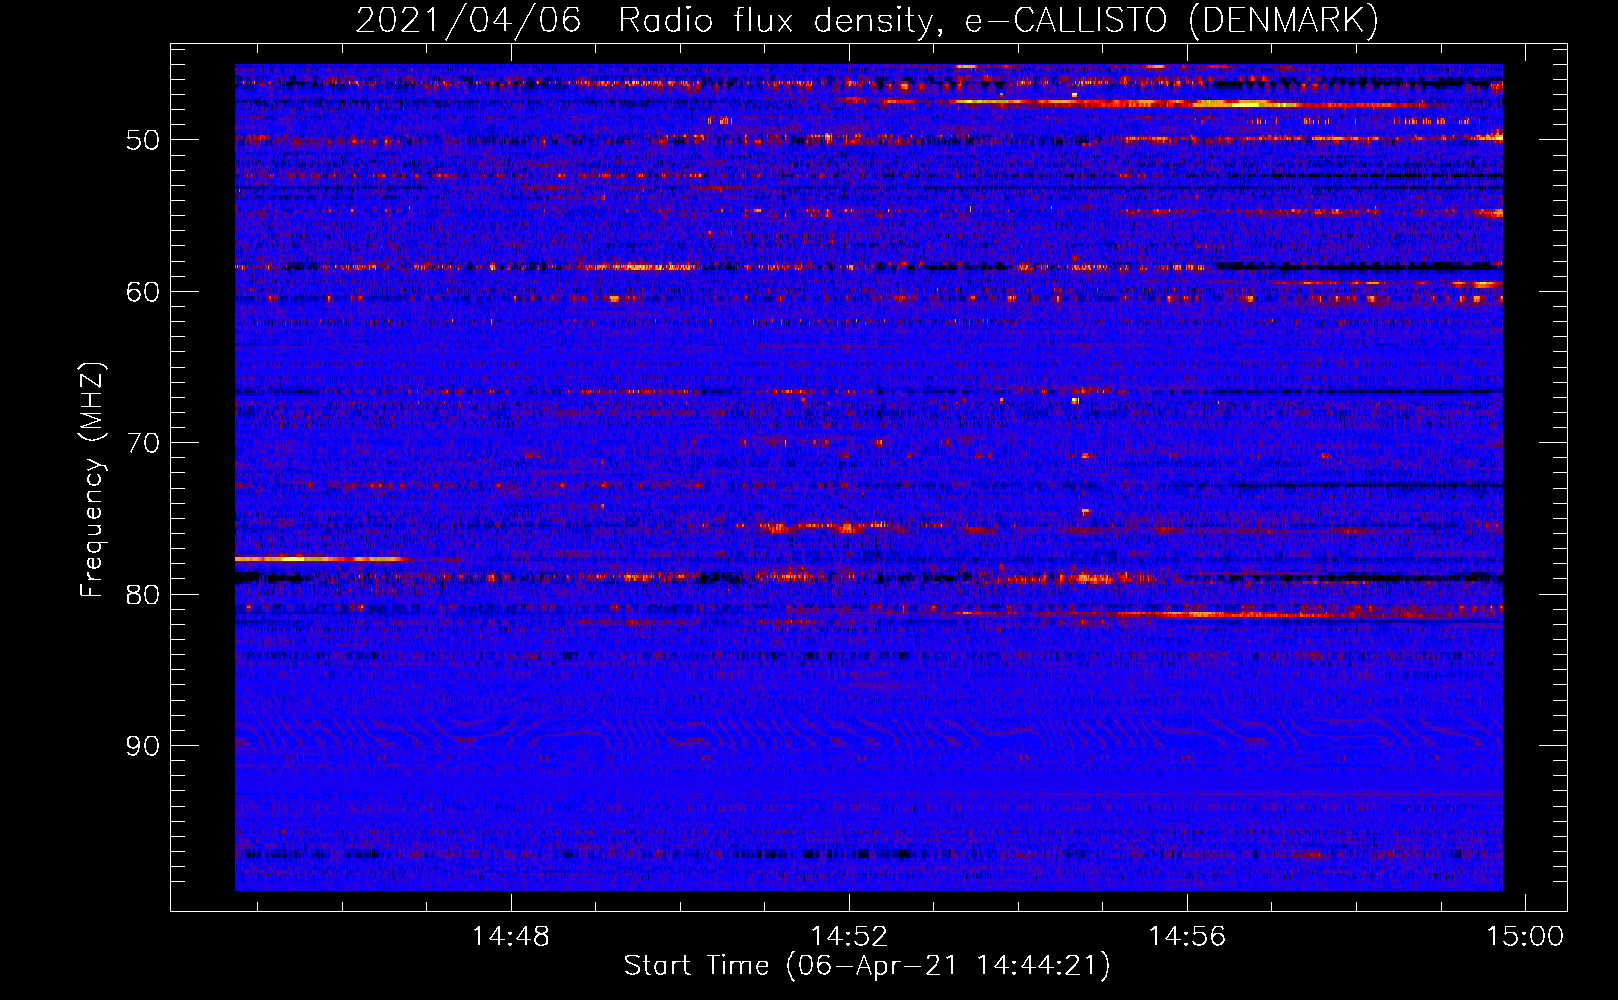This screenshot has height=1000, width=1618.
Task: Click the 90 frequency tick label
Action: (143, 746)
